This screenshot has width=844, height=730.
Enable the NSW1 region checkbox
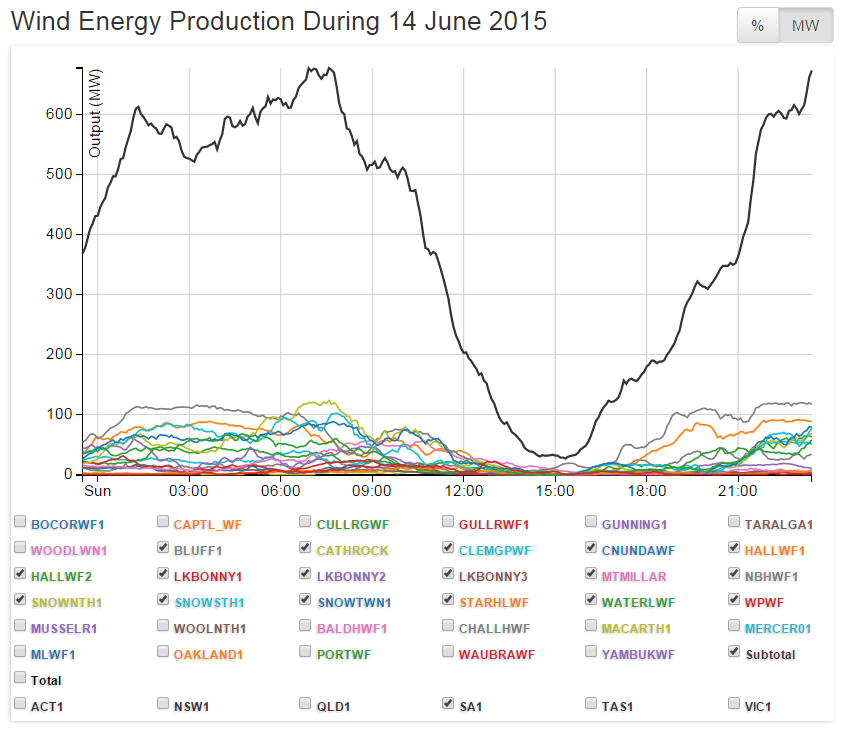click(x=163, y=704)
